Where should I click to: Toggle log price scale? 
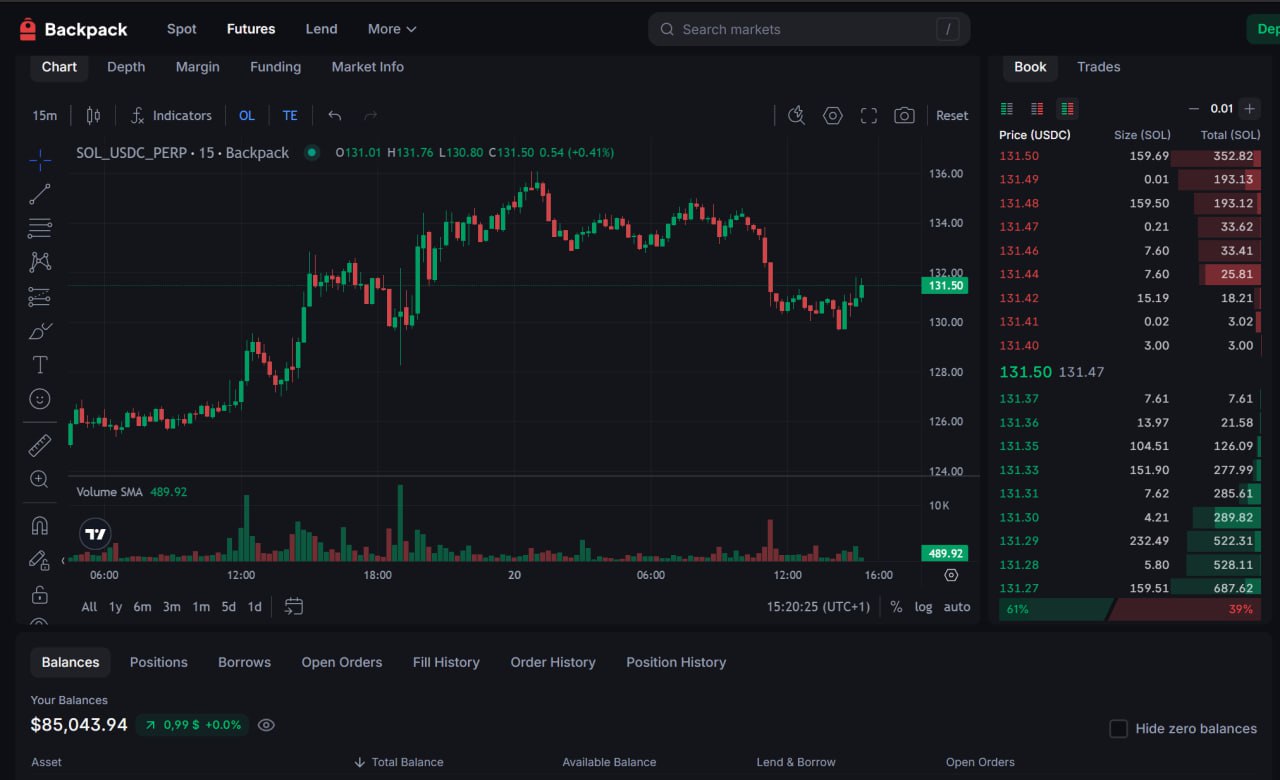tap(923, 606)
